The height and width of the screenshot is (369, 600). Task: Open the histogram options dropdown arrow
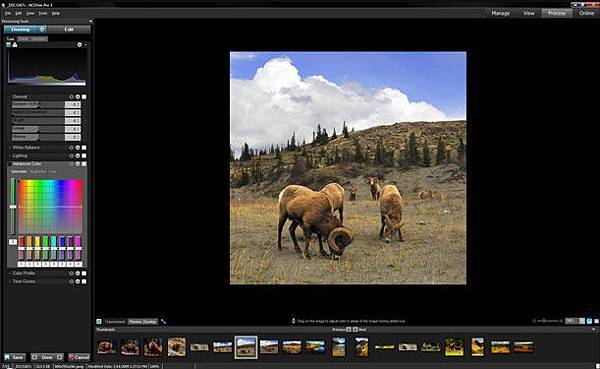(85, 45)
